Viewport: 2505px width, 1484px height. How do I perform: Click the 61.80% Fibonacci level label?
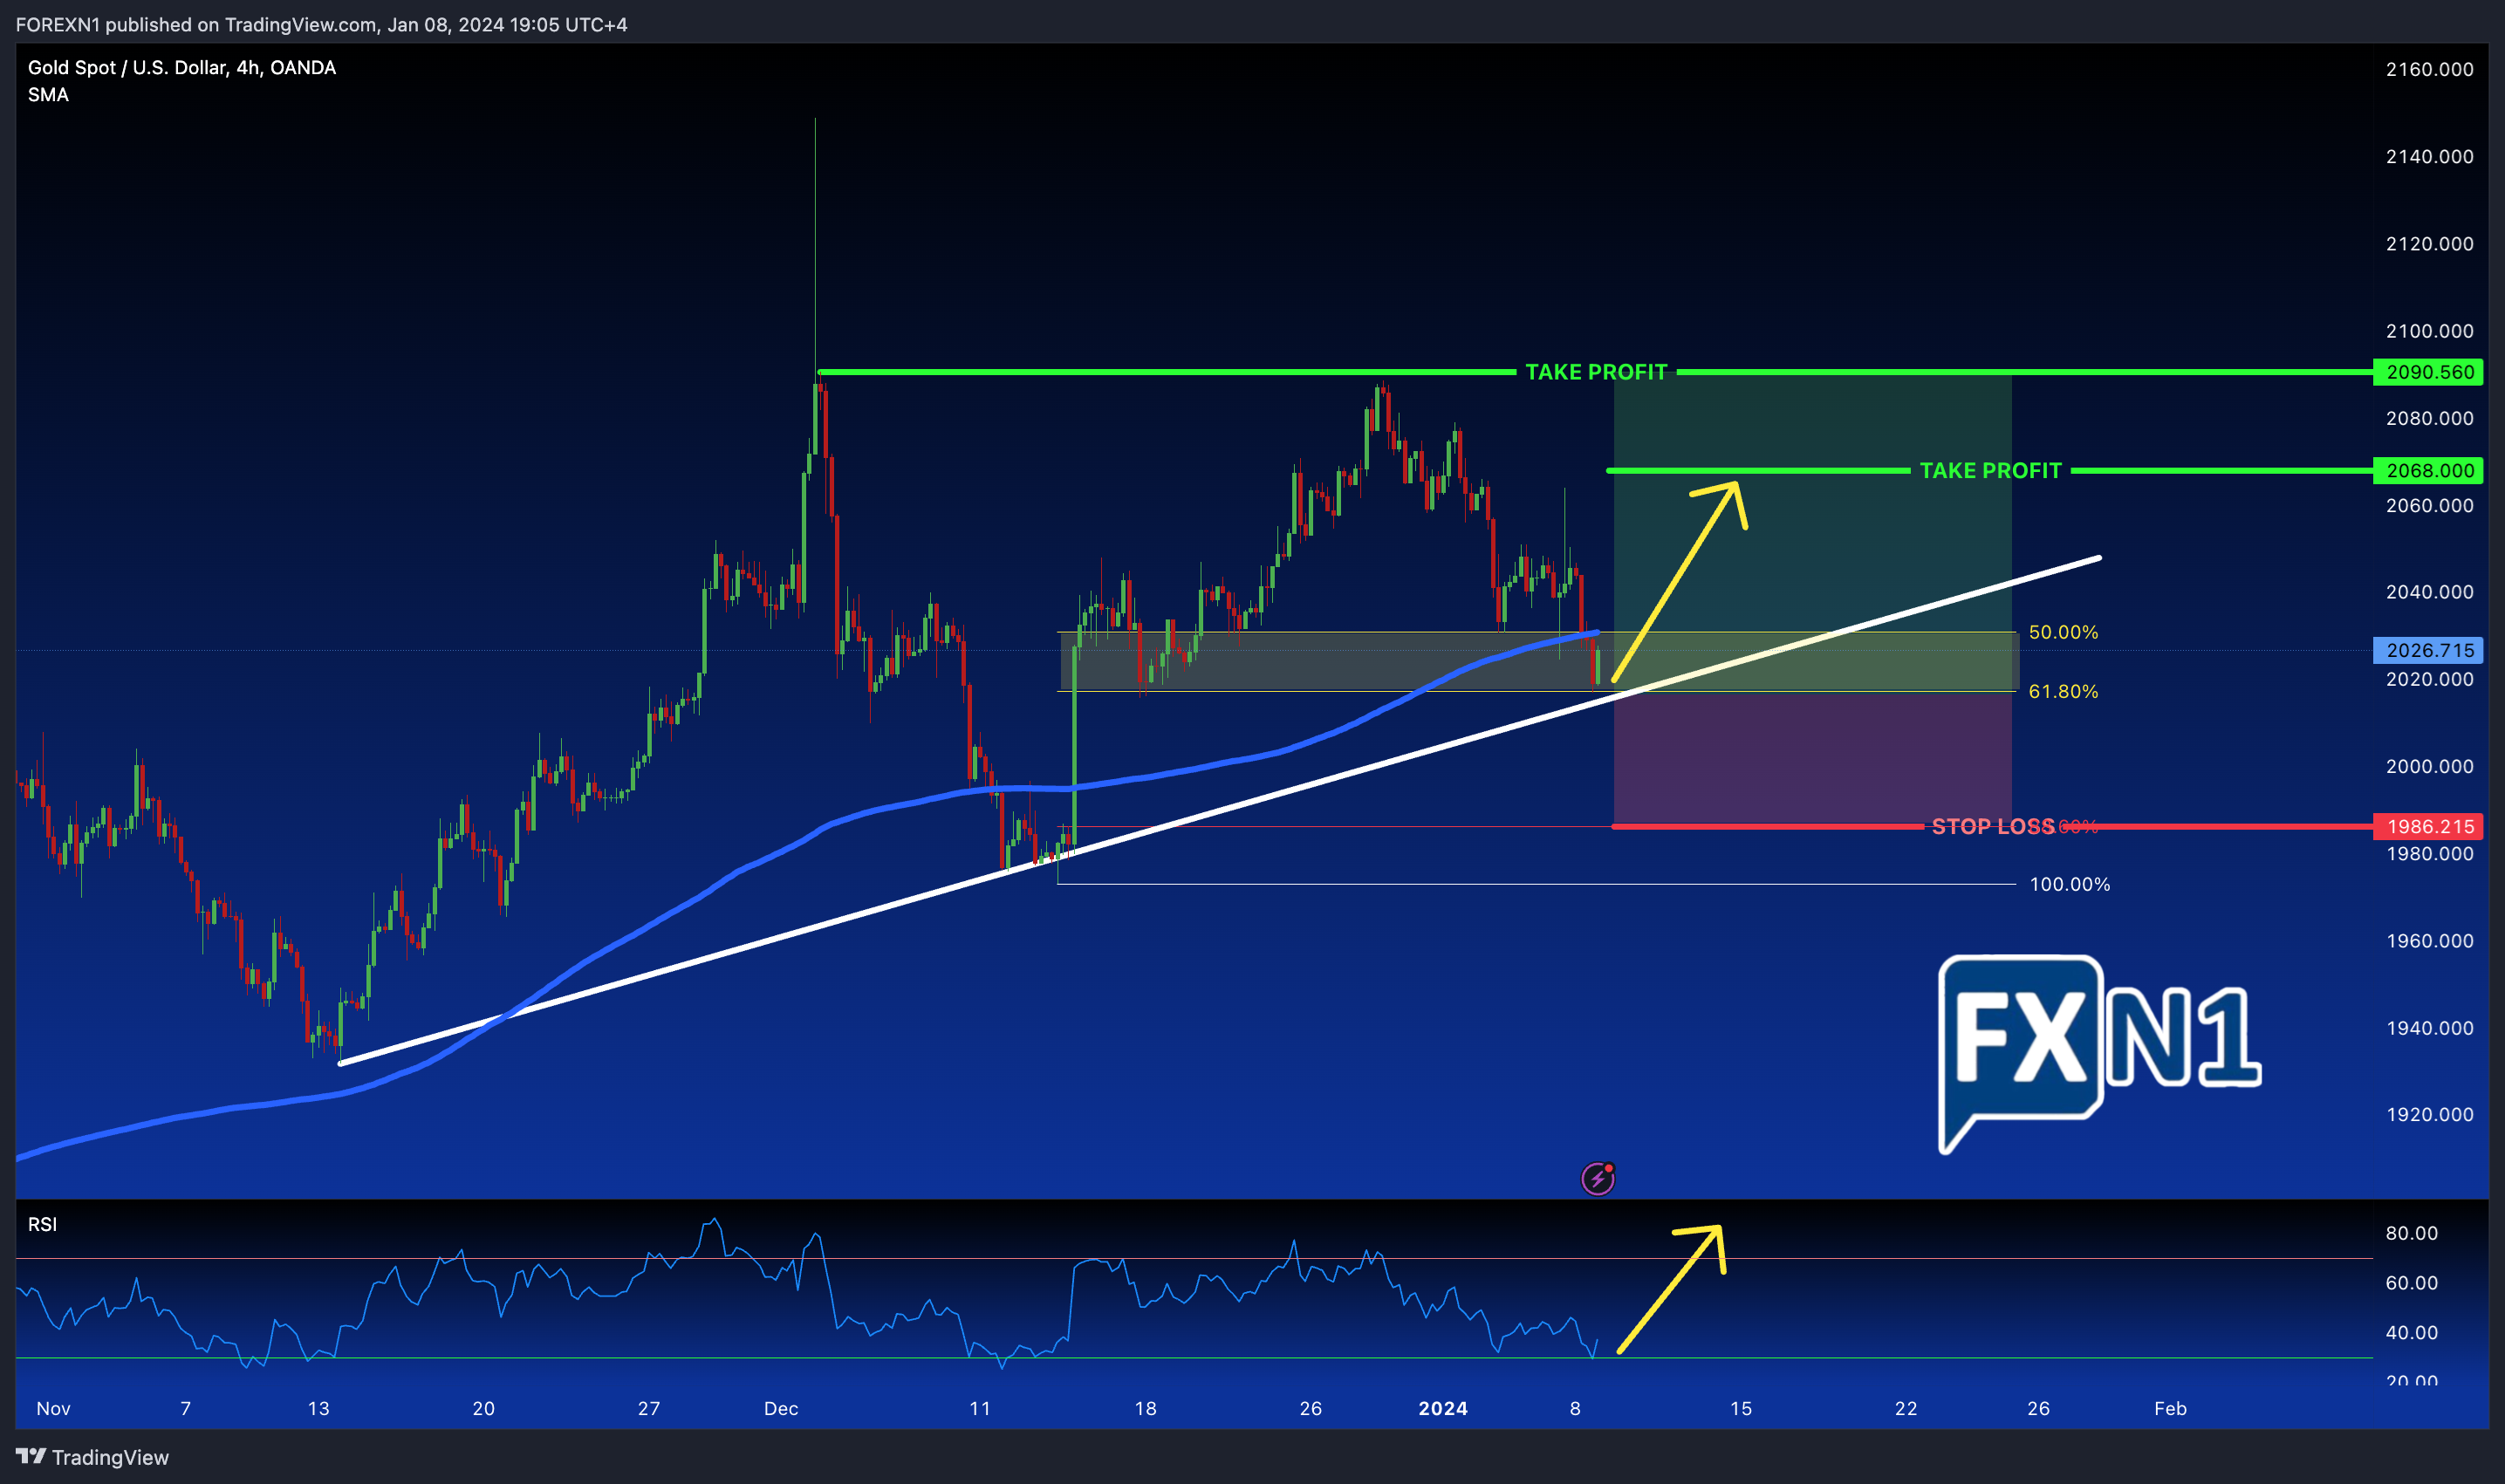pyautogui.click(x=2063, y=691)
